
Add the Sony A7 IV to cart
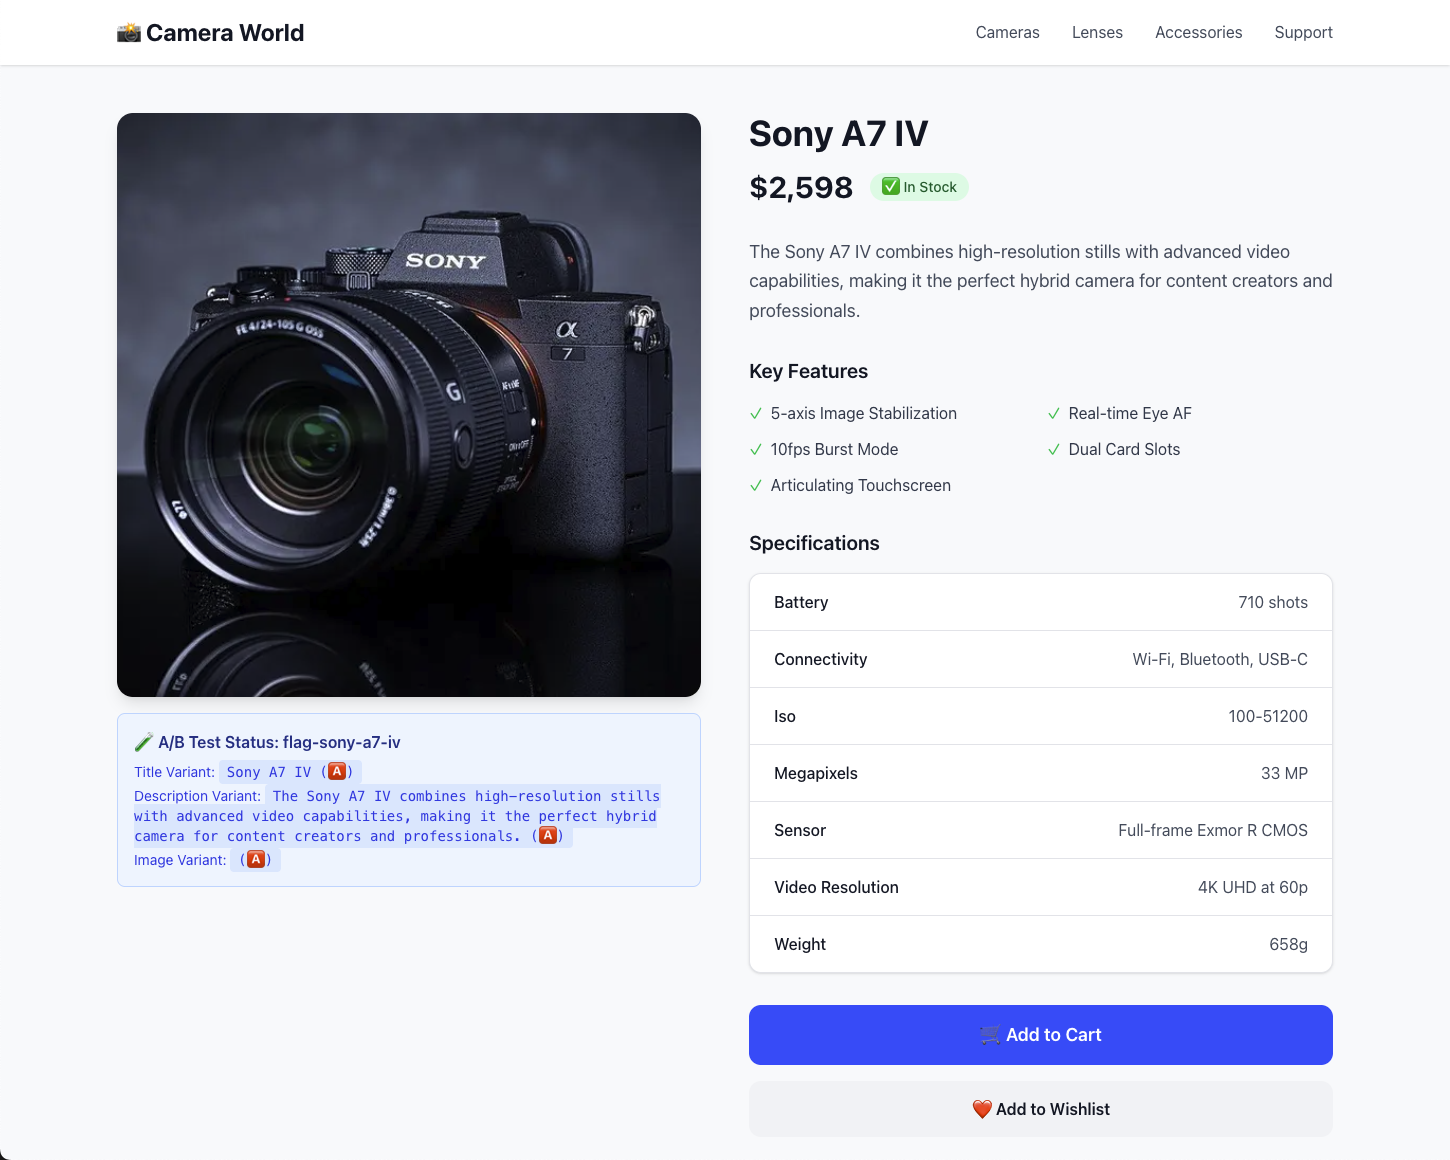tap(1041, 1035)
